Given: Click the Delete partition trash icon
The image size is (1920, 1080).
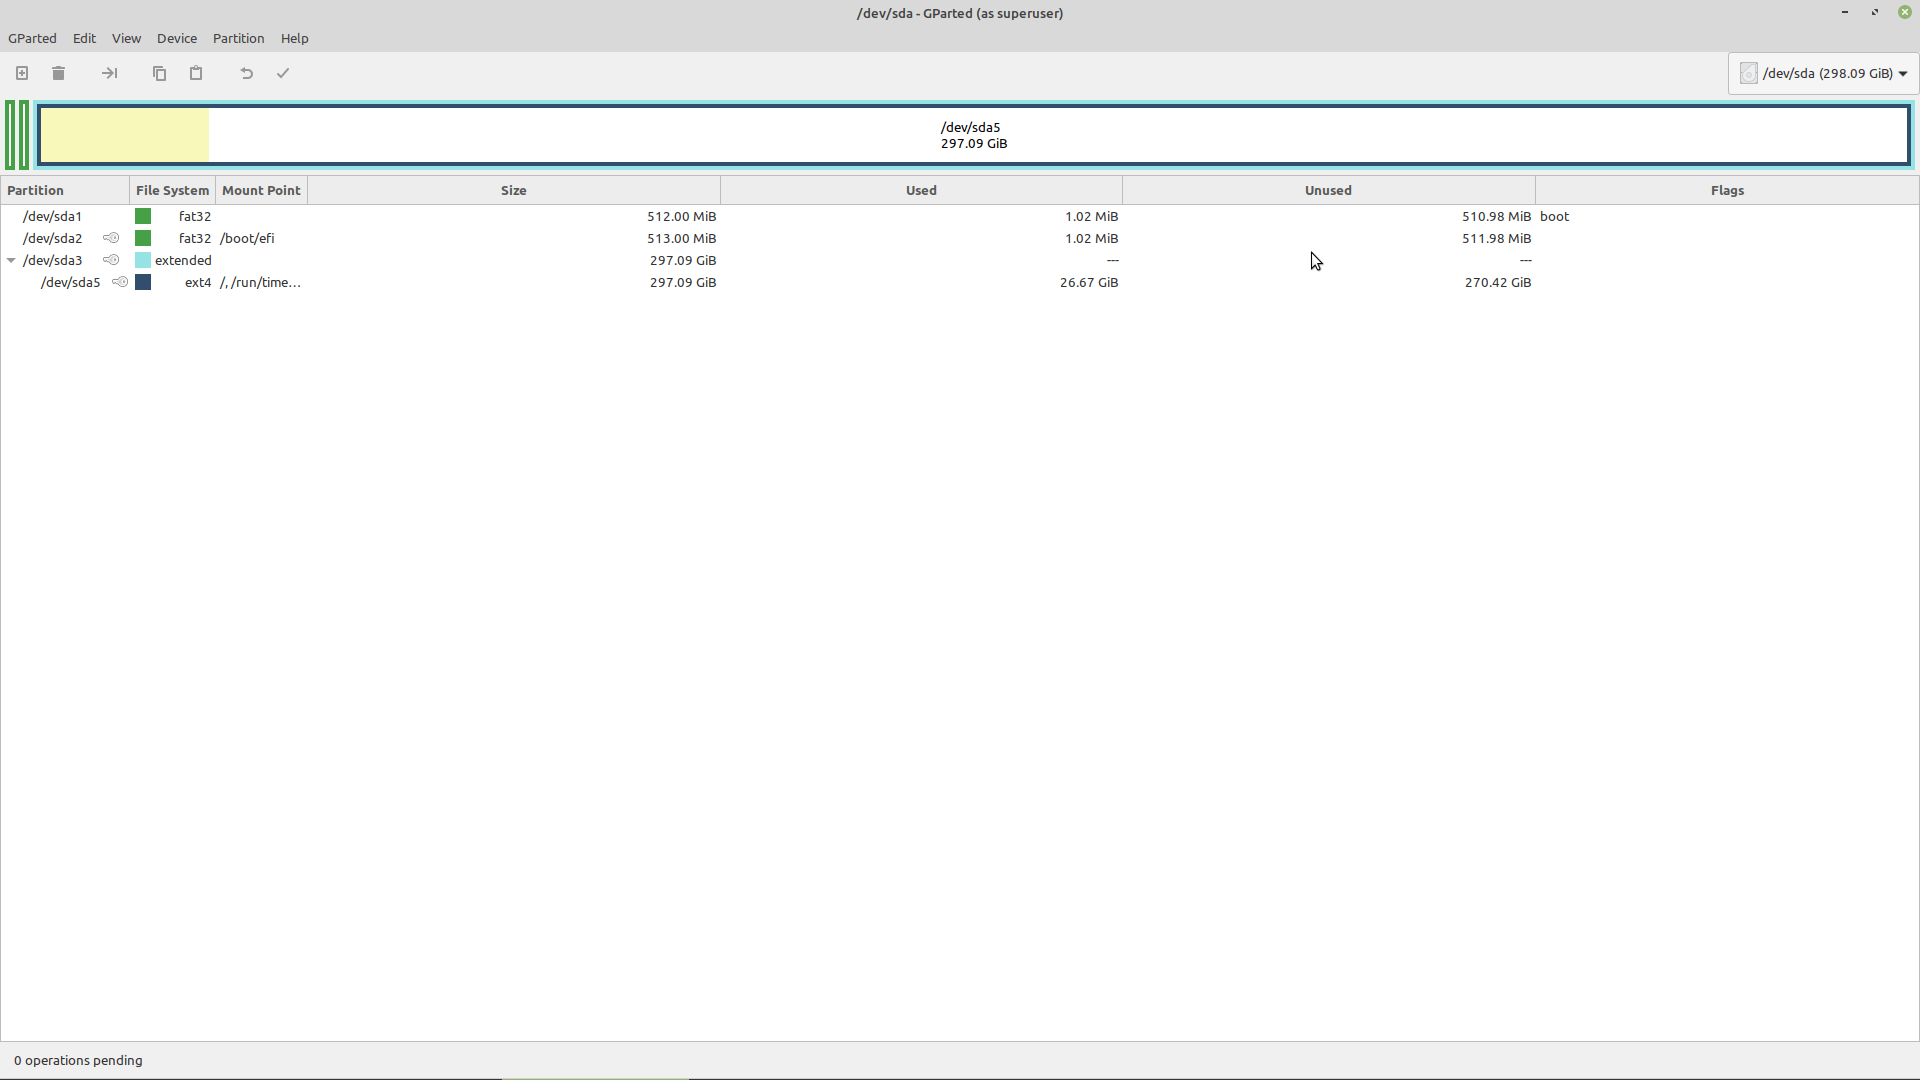Looking at the screenshot, I should pyautogui.click(x=58, y=73).
